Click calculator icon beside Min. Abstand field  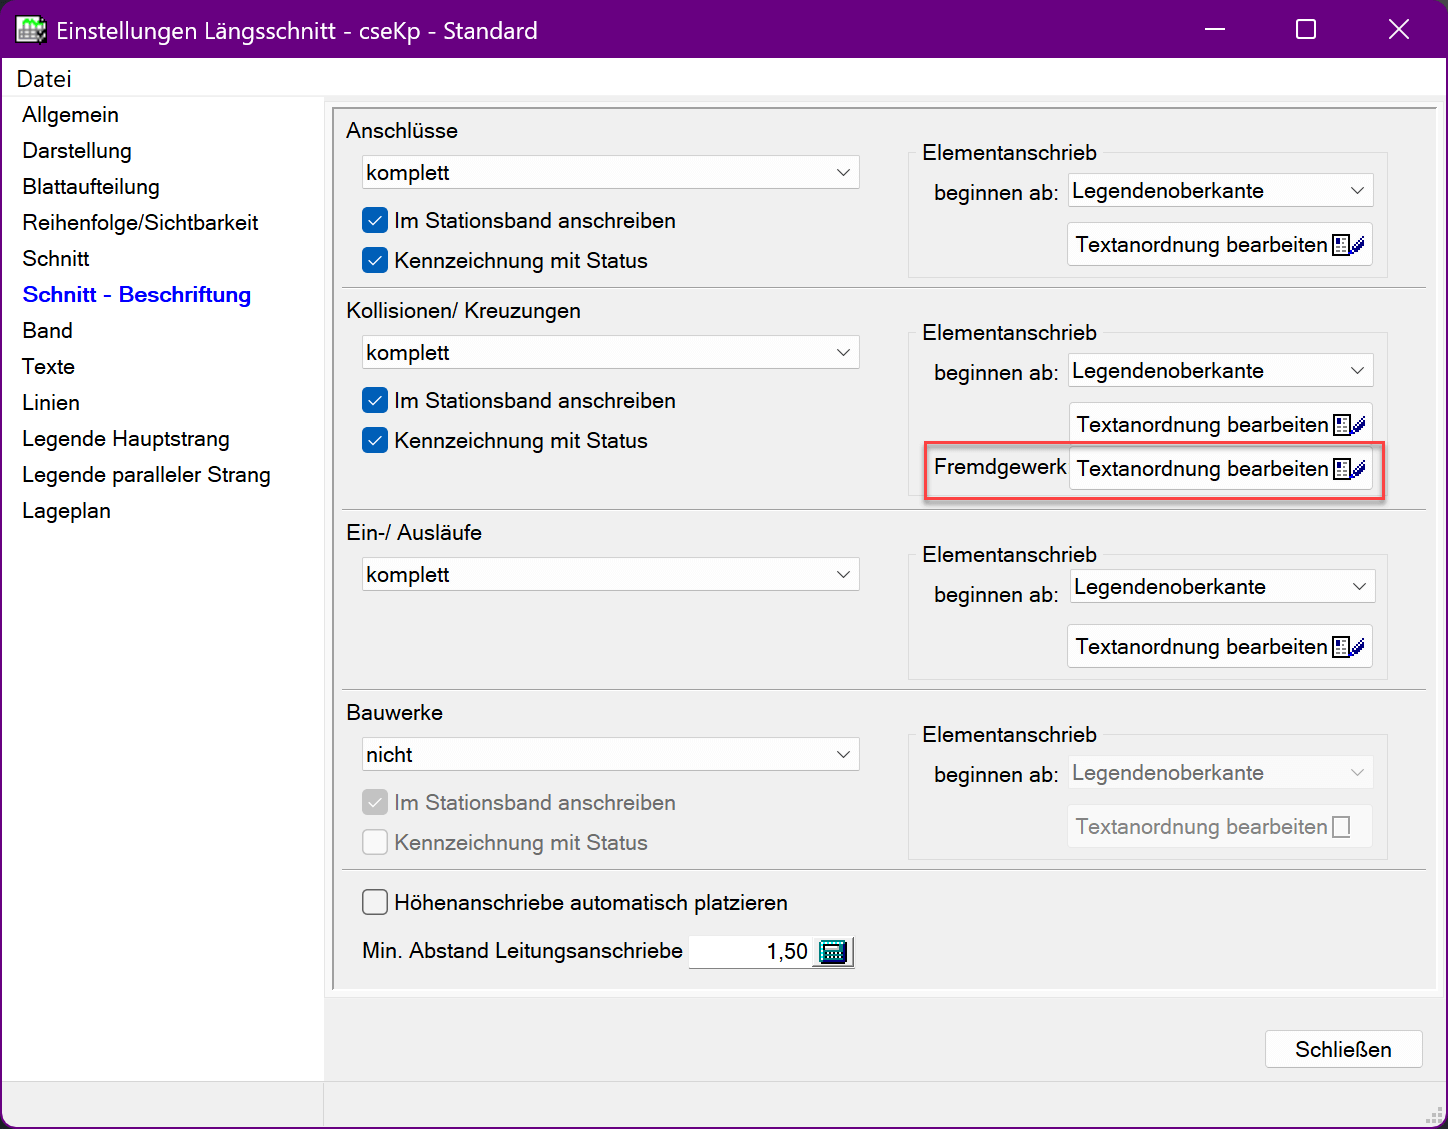tap(832, 952)
